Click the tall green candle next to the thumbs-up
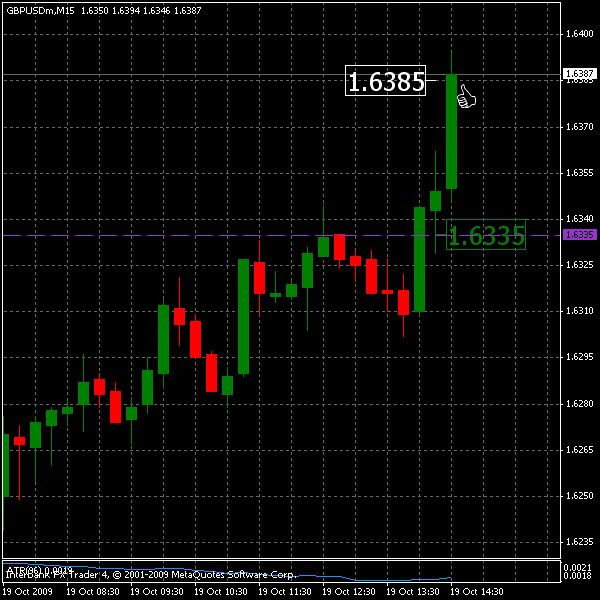This screenshot has width=600, height=600. (x=452, y=131)
